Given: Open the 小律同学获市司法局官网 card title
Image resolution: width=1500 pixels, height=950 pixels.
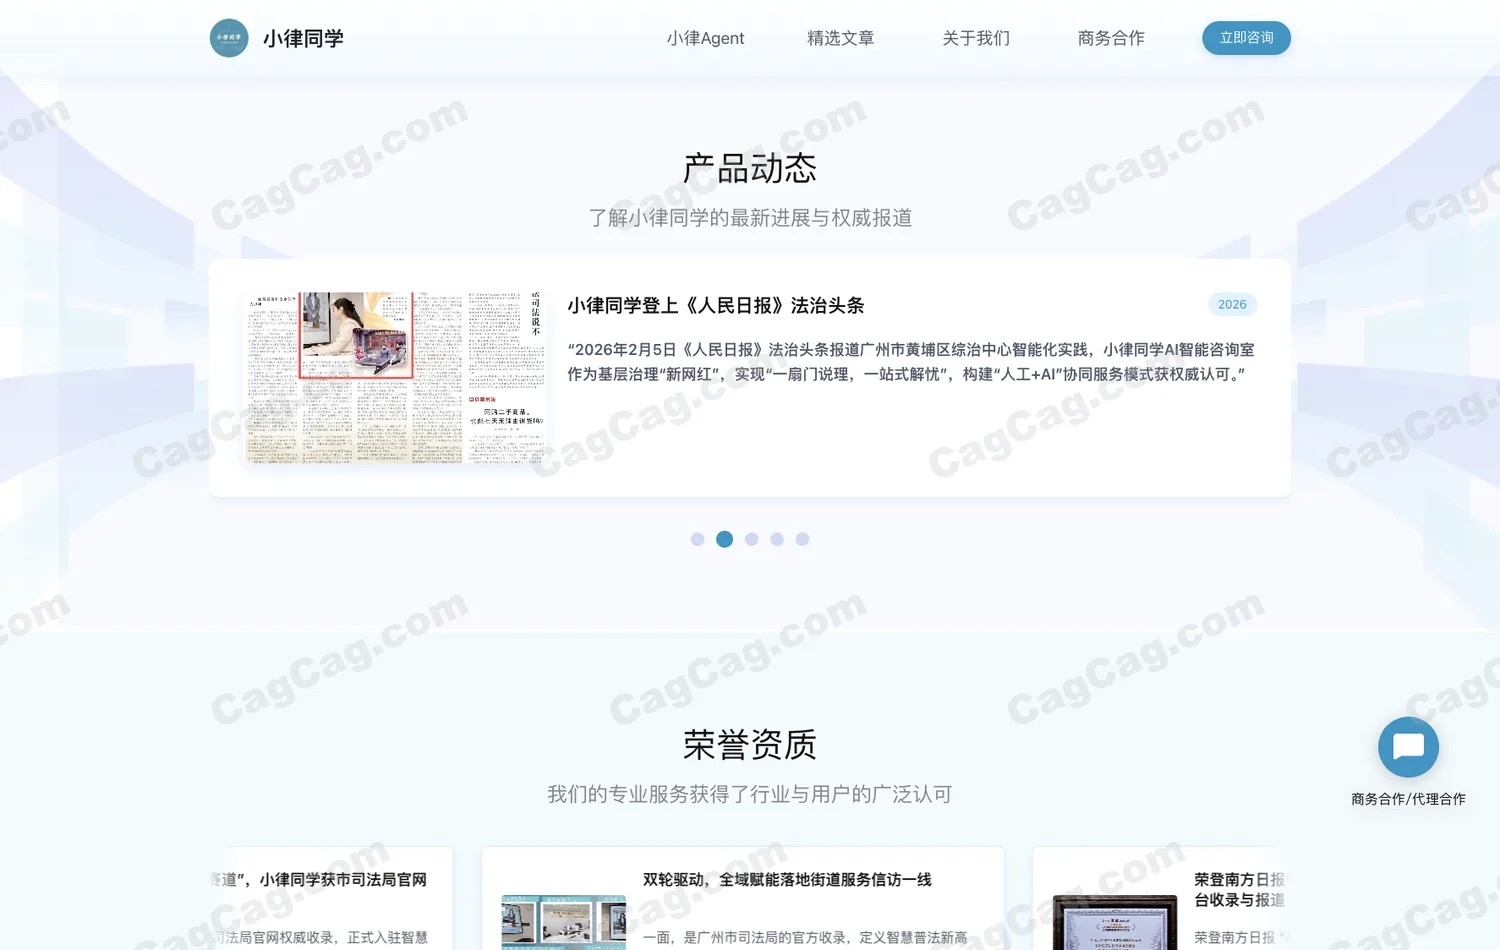Looking at the screenshot, I should (x=319, y=879).
